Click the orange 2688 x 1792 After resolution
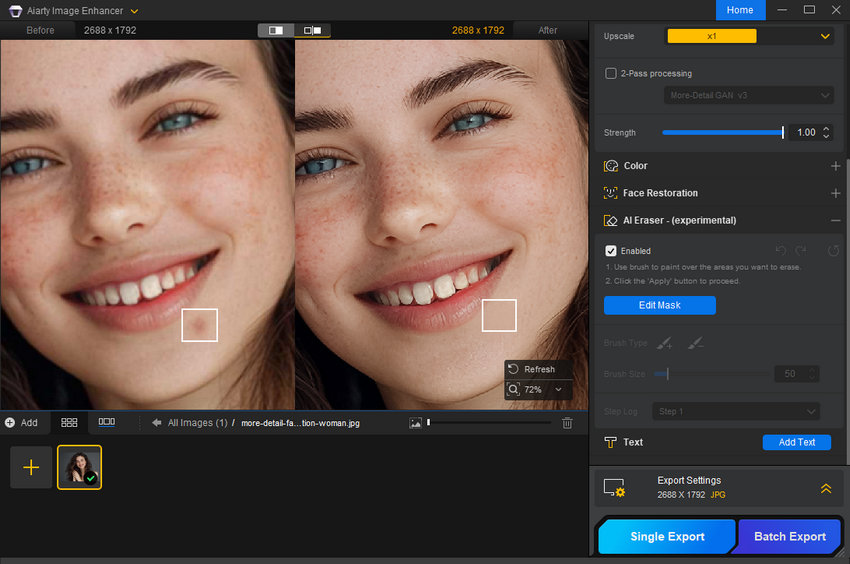The width and height of the screenshot is (850, 564). [478, 30]
